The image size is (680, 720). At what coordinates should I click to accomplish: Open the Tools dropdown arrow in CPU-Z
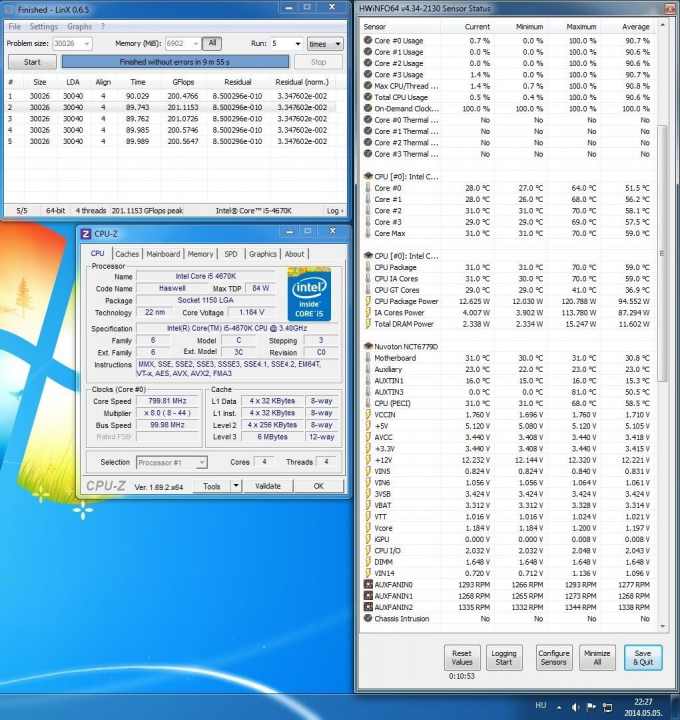point(236,486)
